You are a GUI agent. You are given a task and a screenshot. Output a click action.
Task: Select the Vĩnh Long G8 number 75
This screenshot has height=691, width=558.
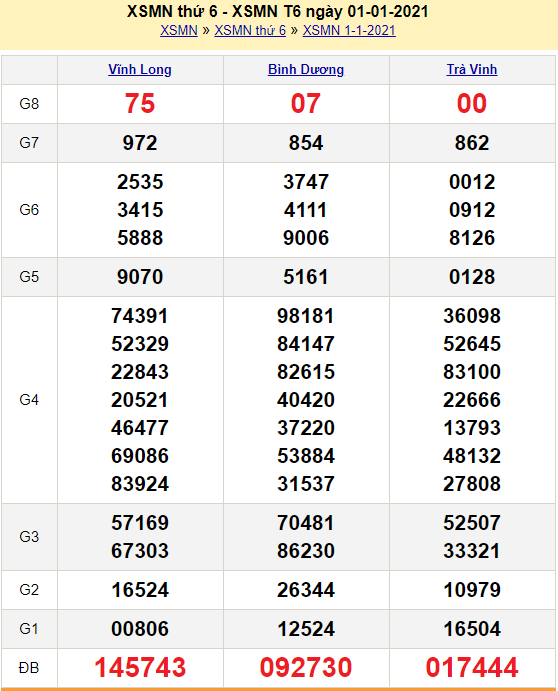click(140, 104)
